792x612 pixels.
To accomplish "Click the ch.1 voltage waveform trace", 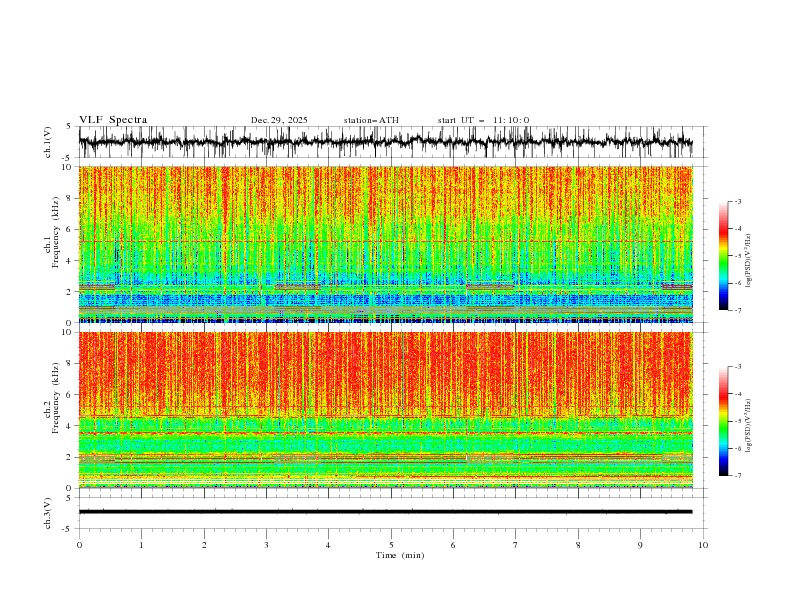I will point(385,141).
